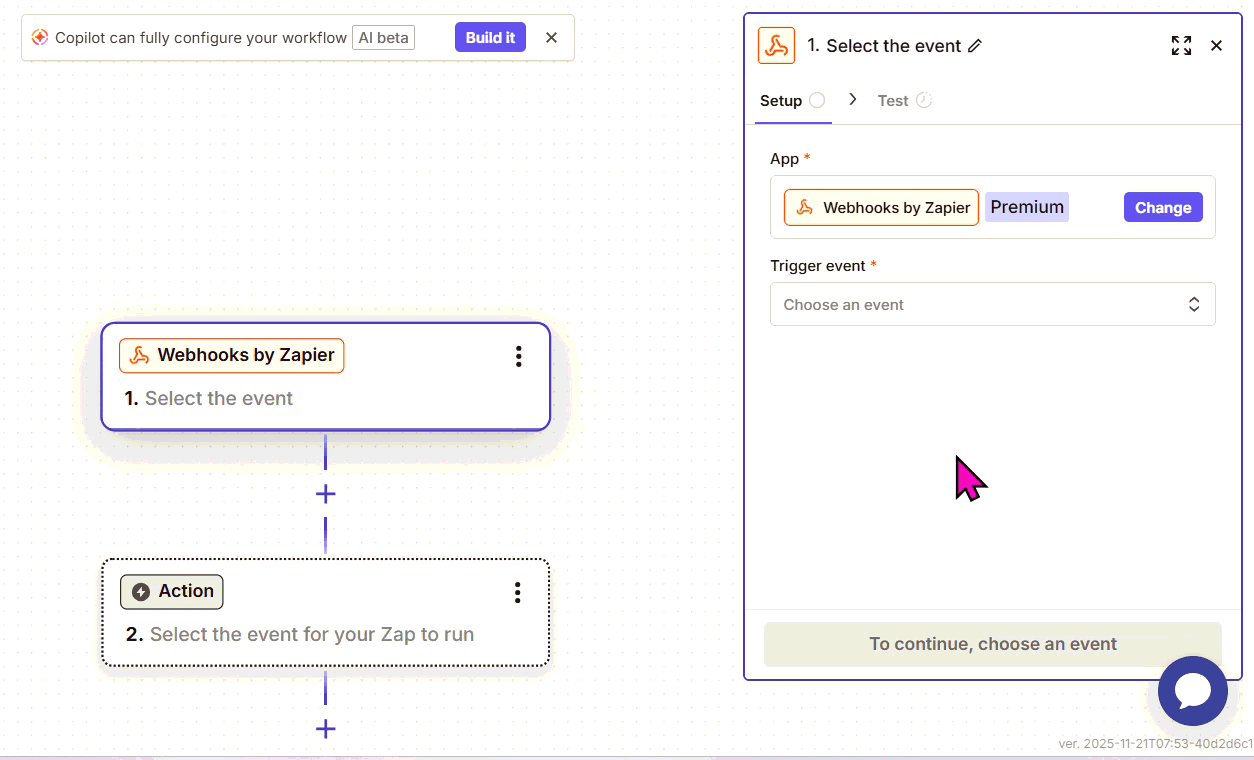Click the Webhooks logo in panel header

click(x=776, y=46)
